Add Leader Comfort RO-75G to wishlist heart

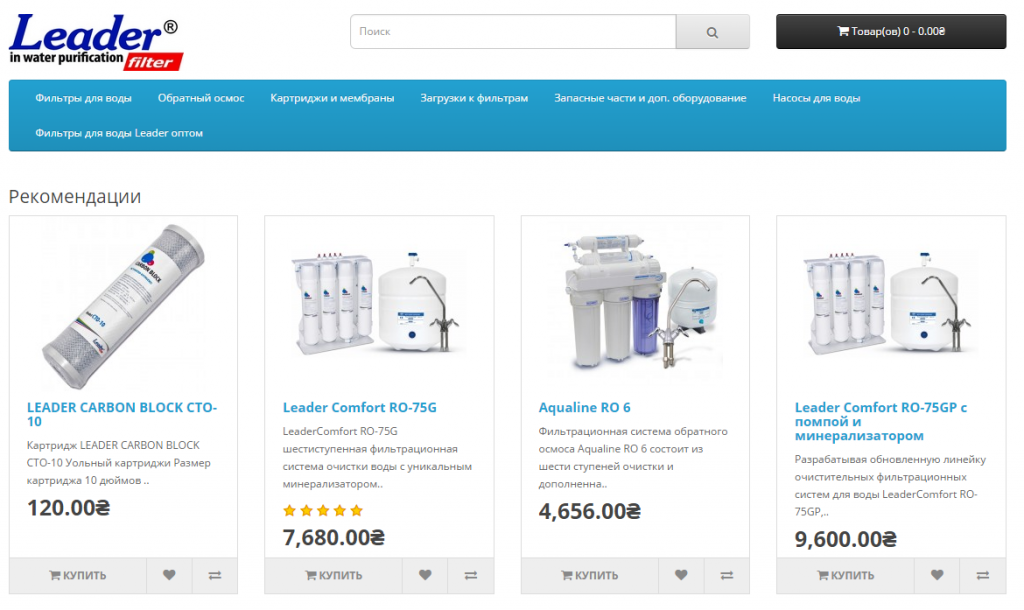[425, 575]
